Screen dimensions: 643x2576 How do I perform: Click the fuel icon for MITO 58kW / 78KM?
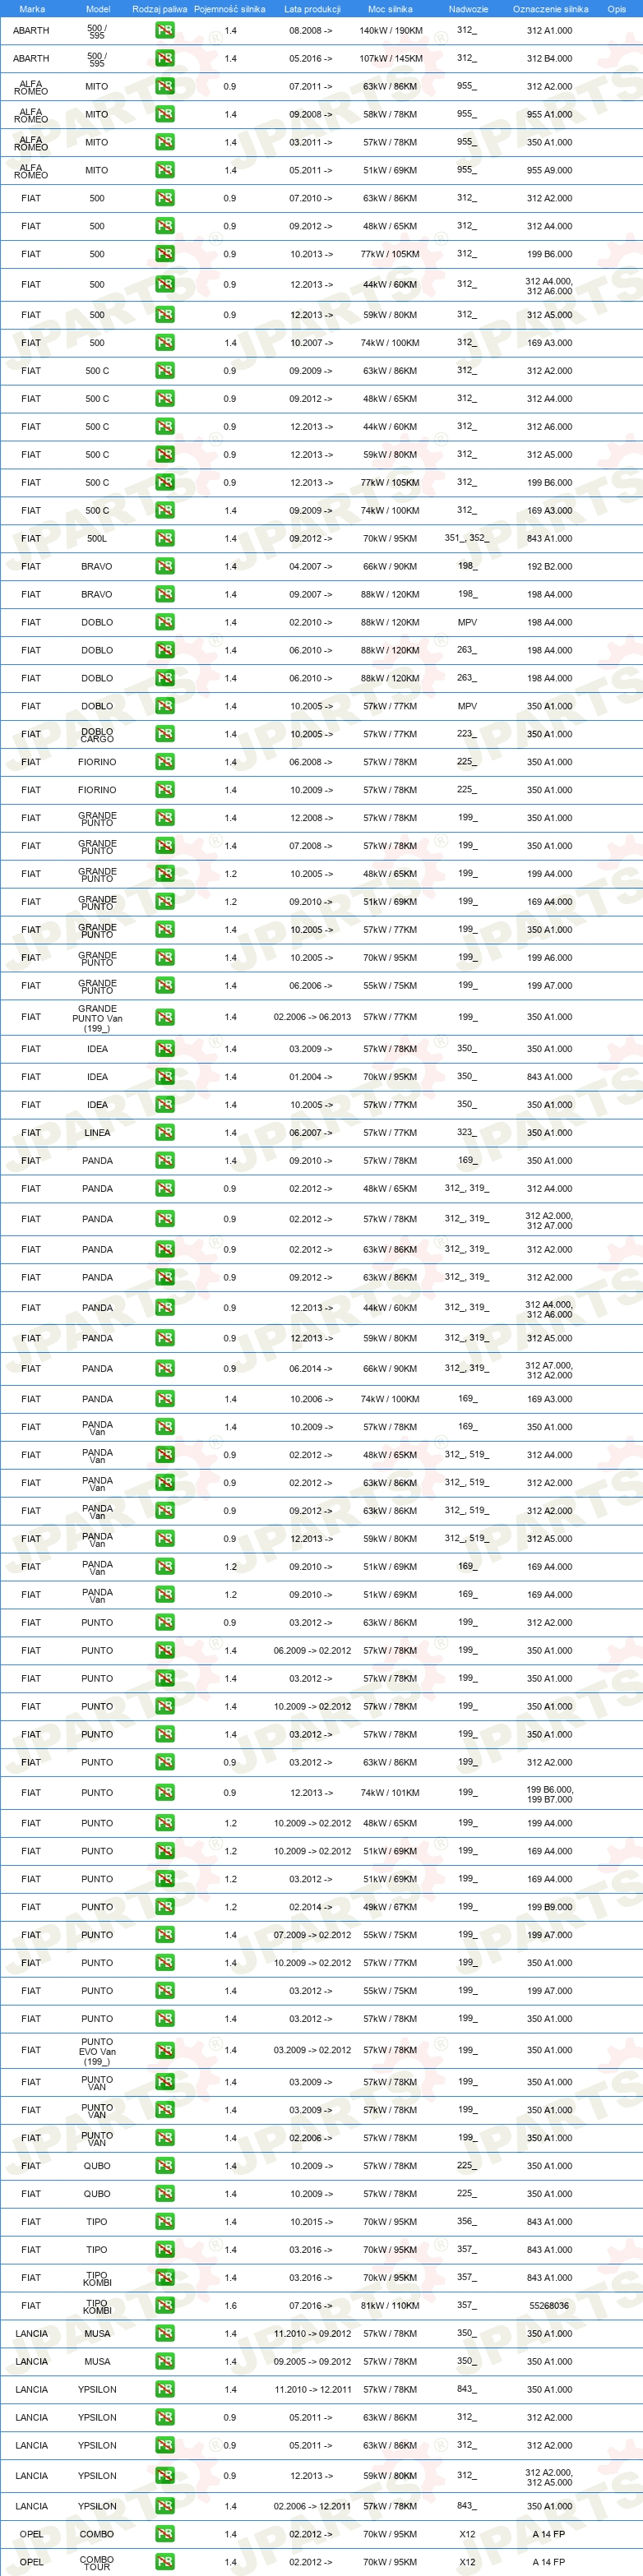point(165,114)
